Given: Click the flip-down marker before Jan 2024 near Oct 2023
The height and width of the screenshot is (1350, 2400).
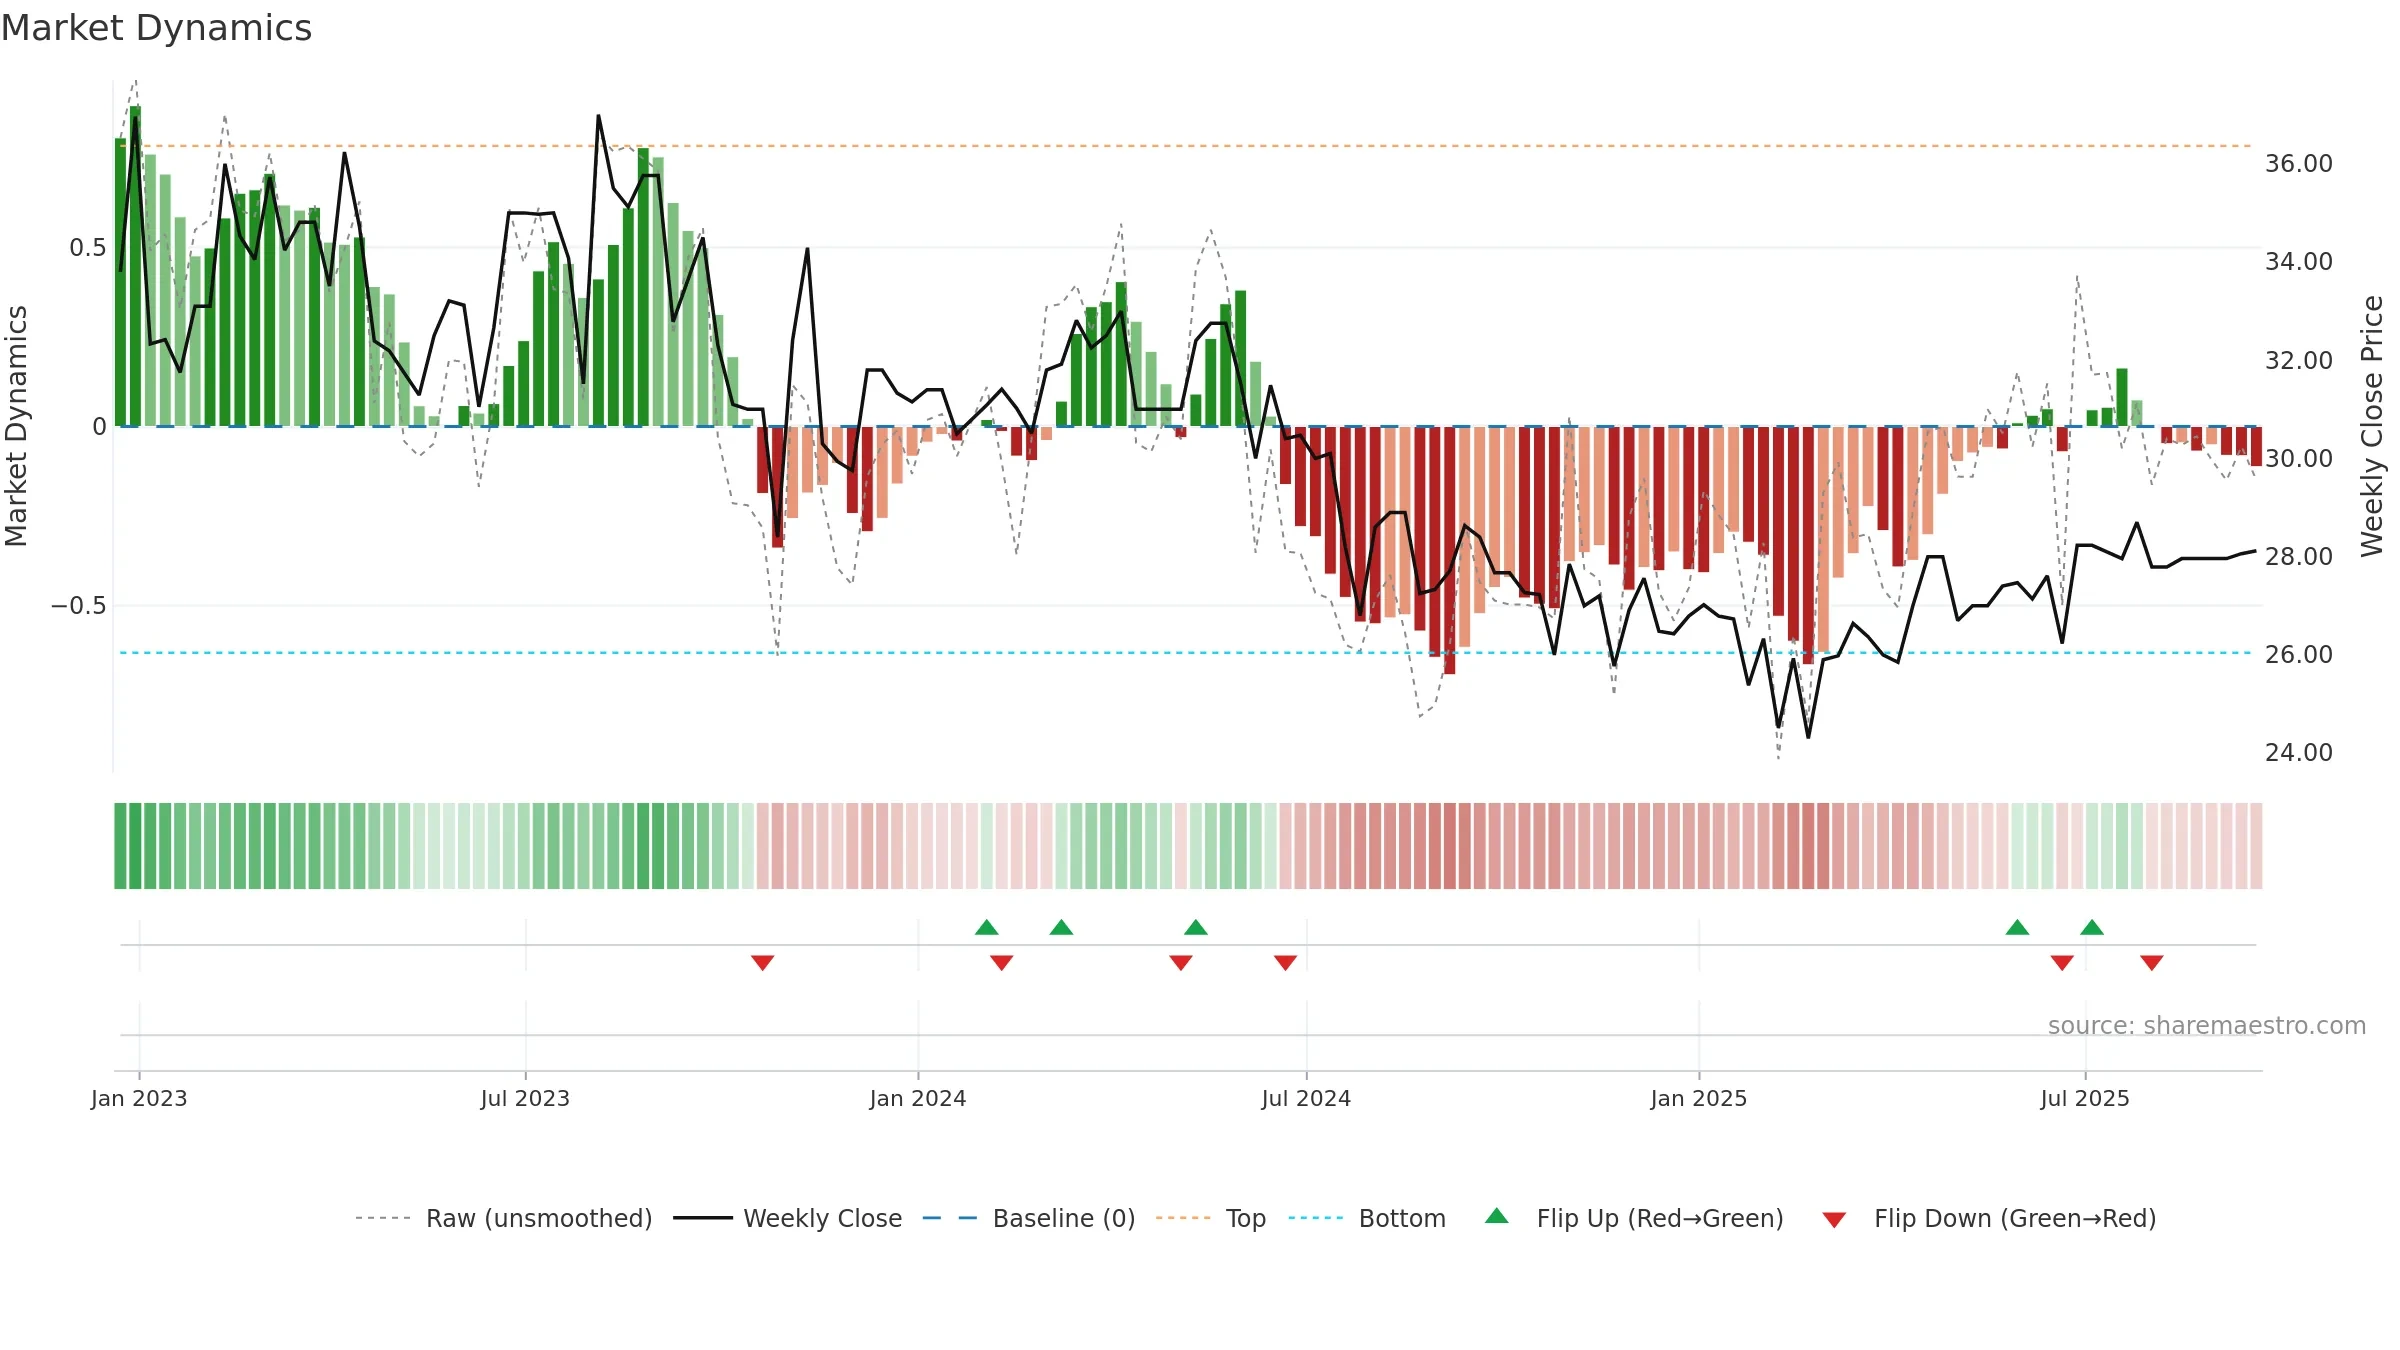Looking at the screenshot, I should pyautogui.click(x=763, y=962).
